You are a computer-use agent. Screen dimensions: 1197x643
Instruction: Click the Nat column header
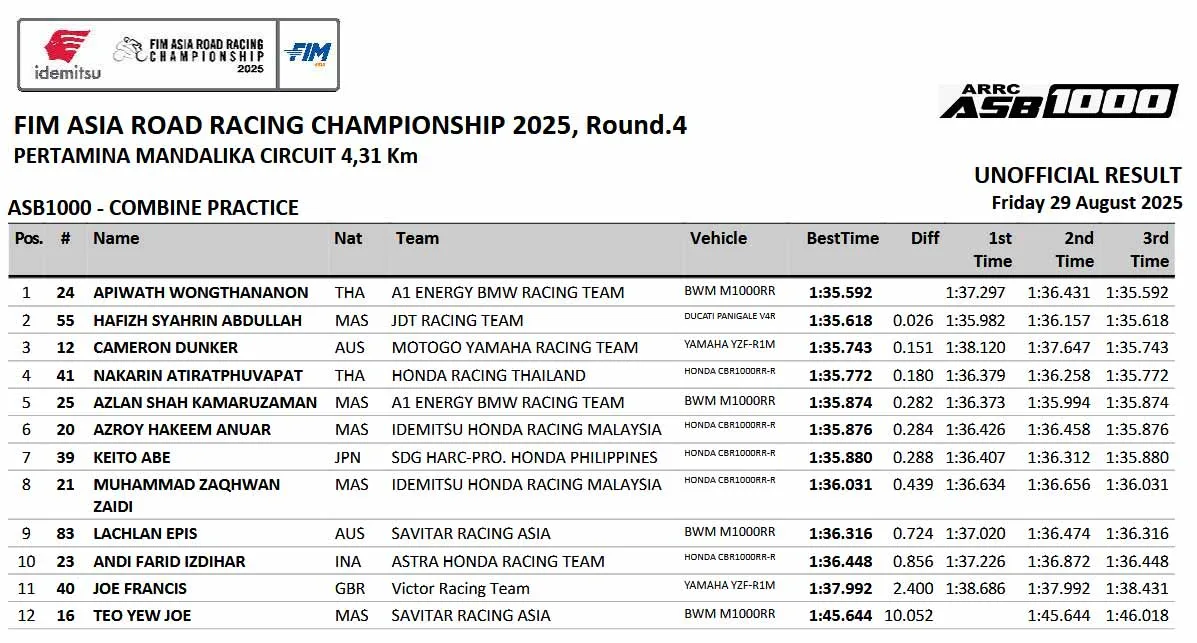pyautogui.click(x=348, y=239)
